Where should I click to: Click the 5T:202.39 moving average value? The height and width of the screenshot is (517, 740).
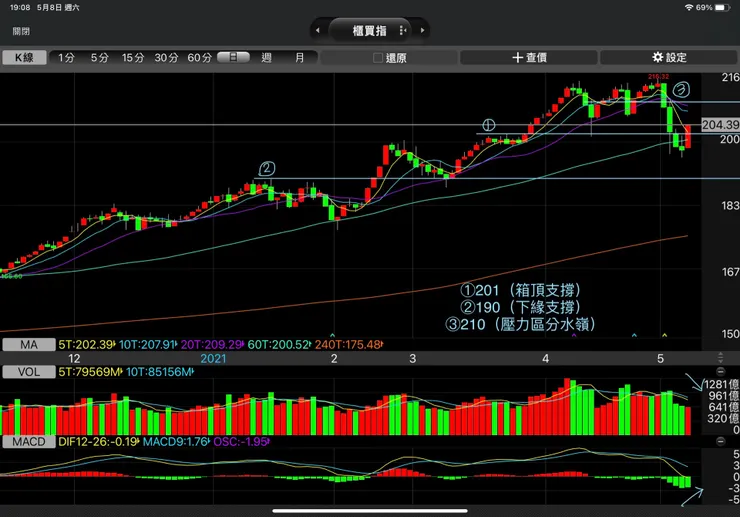(x=87, y=345)
